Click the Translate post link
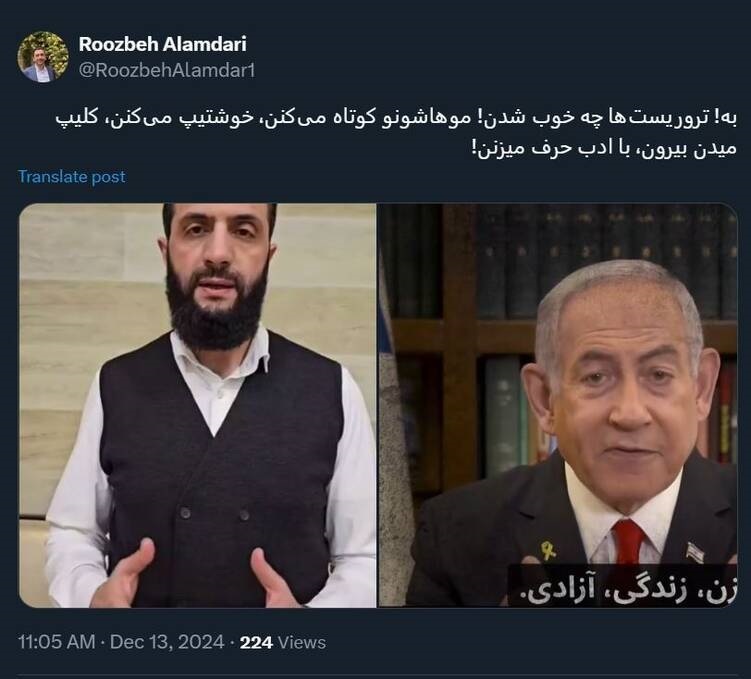The width and height of the screenshot is (751, 679). click(x=72, y=177)
